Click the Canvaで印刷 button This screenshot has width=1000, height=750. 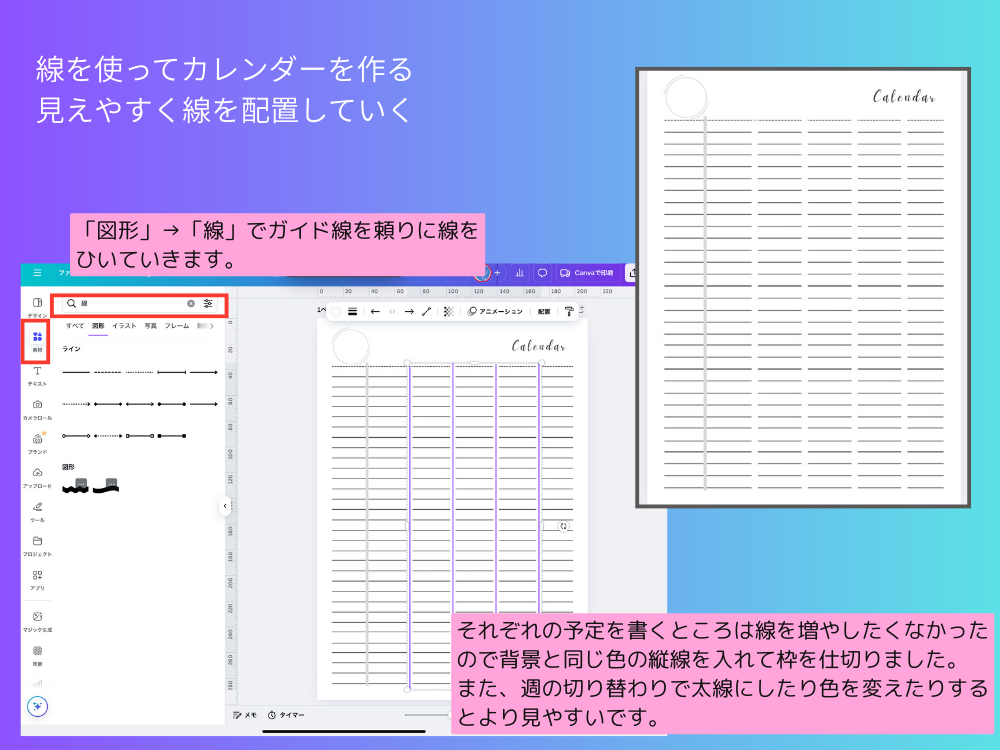588,273
